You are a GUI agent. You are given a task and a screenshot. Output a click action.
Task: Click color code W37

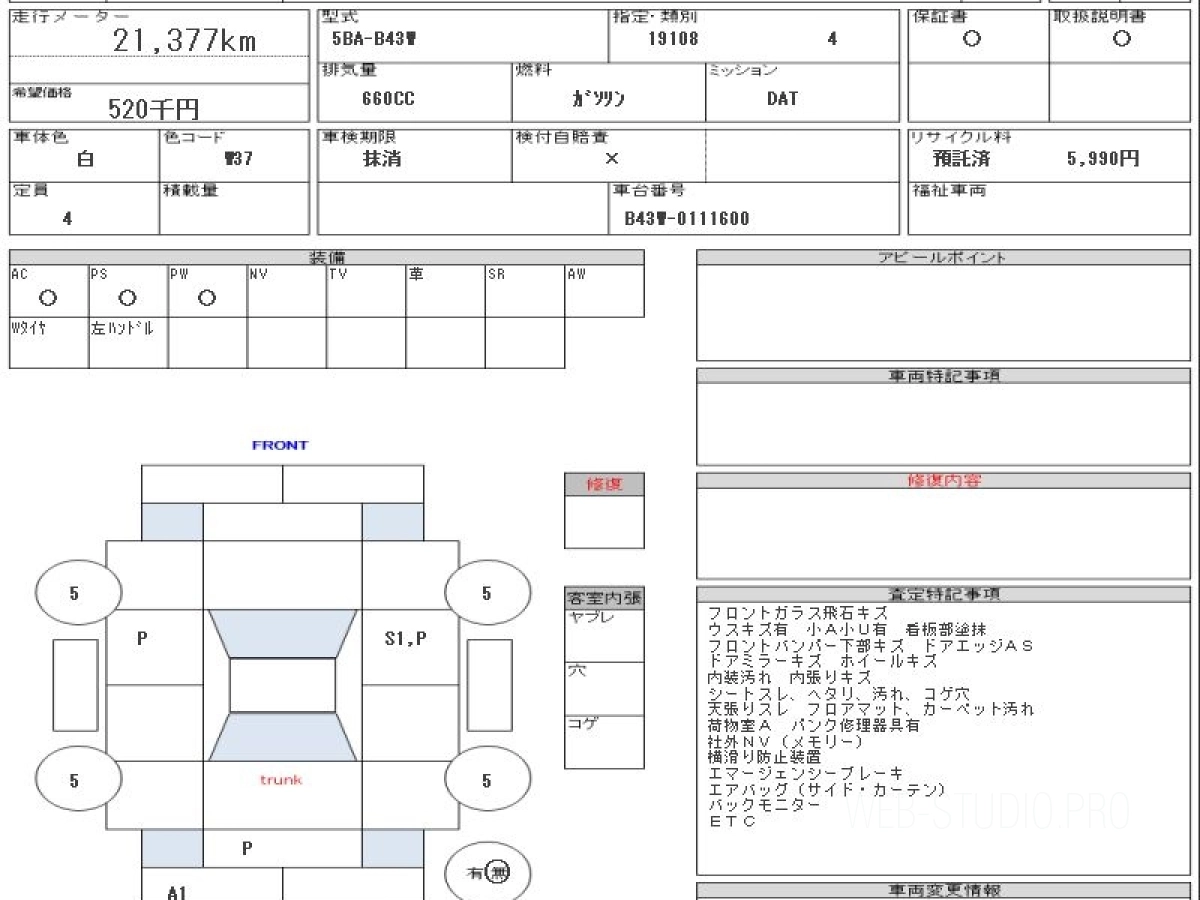[x=238, y=159]
